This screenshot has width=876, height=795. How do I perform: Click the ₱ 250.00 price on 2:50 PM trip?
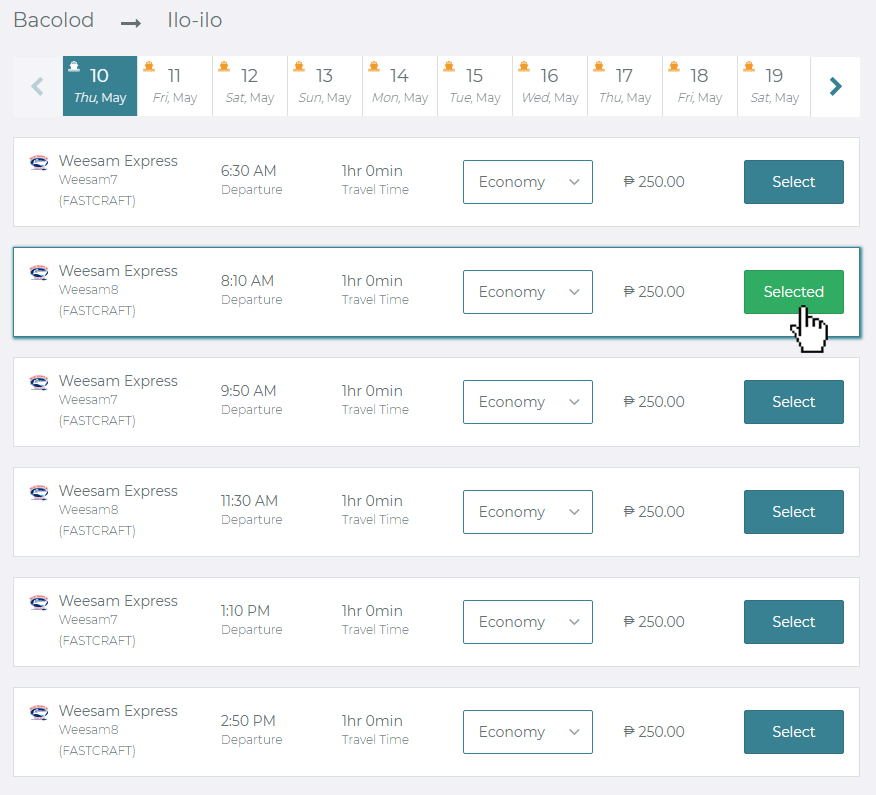654,732
